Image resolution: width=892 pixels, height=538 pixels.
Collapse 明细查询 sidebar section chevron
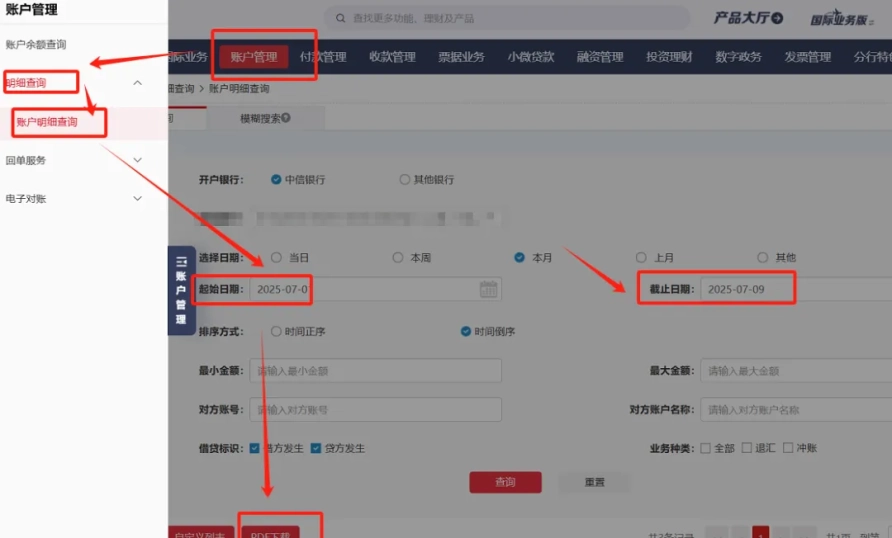[137, 82]
